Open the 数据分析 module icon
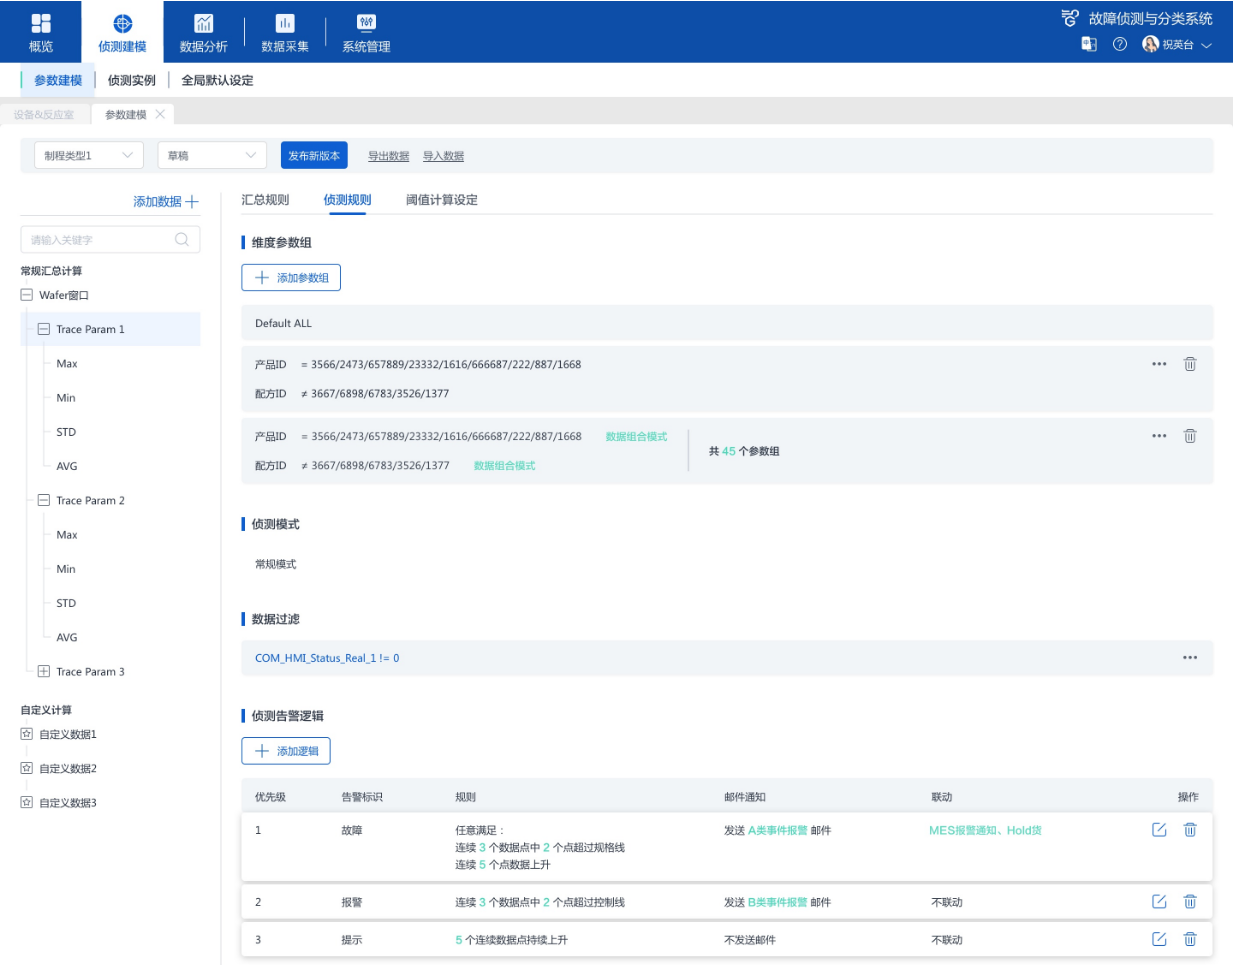Screen dimensions: 1235x965 pos(203,24)
